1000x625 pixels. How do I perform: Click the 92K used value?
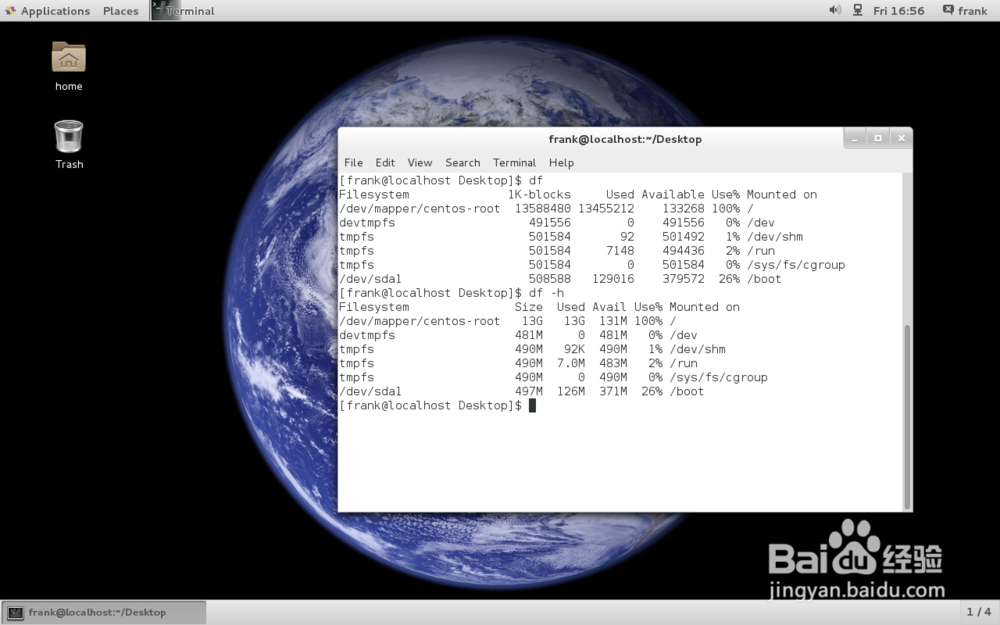click(574, 349)
